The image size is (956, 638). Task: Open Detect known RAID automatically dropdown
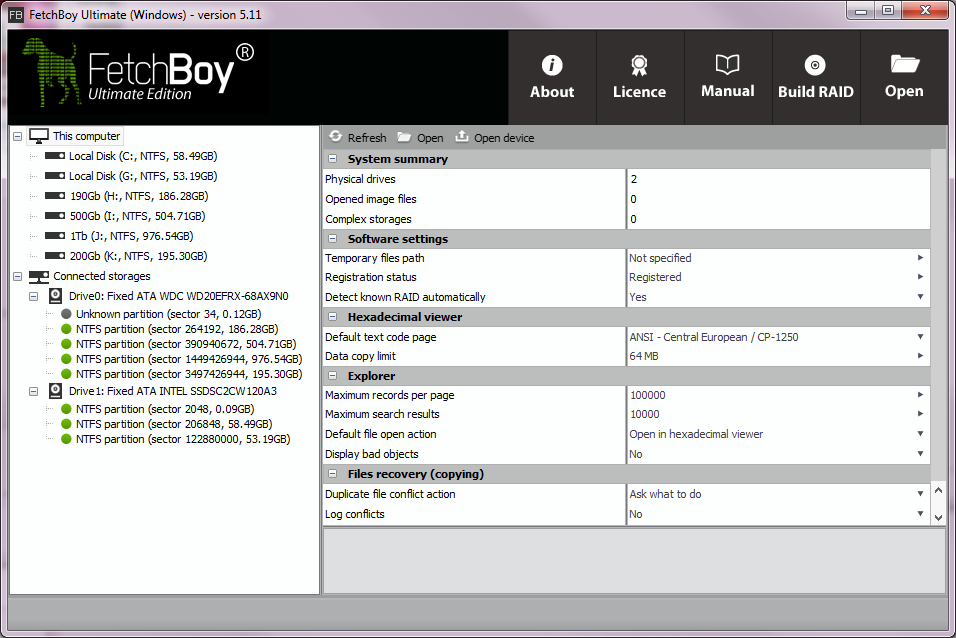click(920, 297)
